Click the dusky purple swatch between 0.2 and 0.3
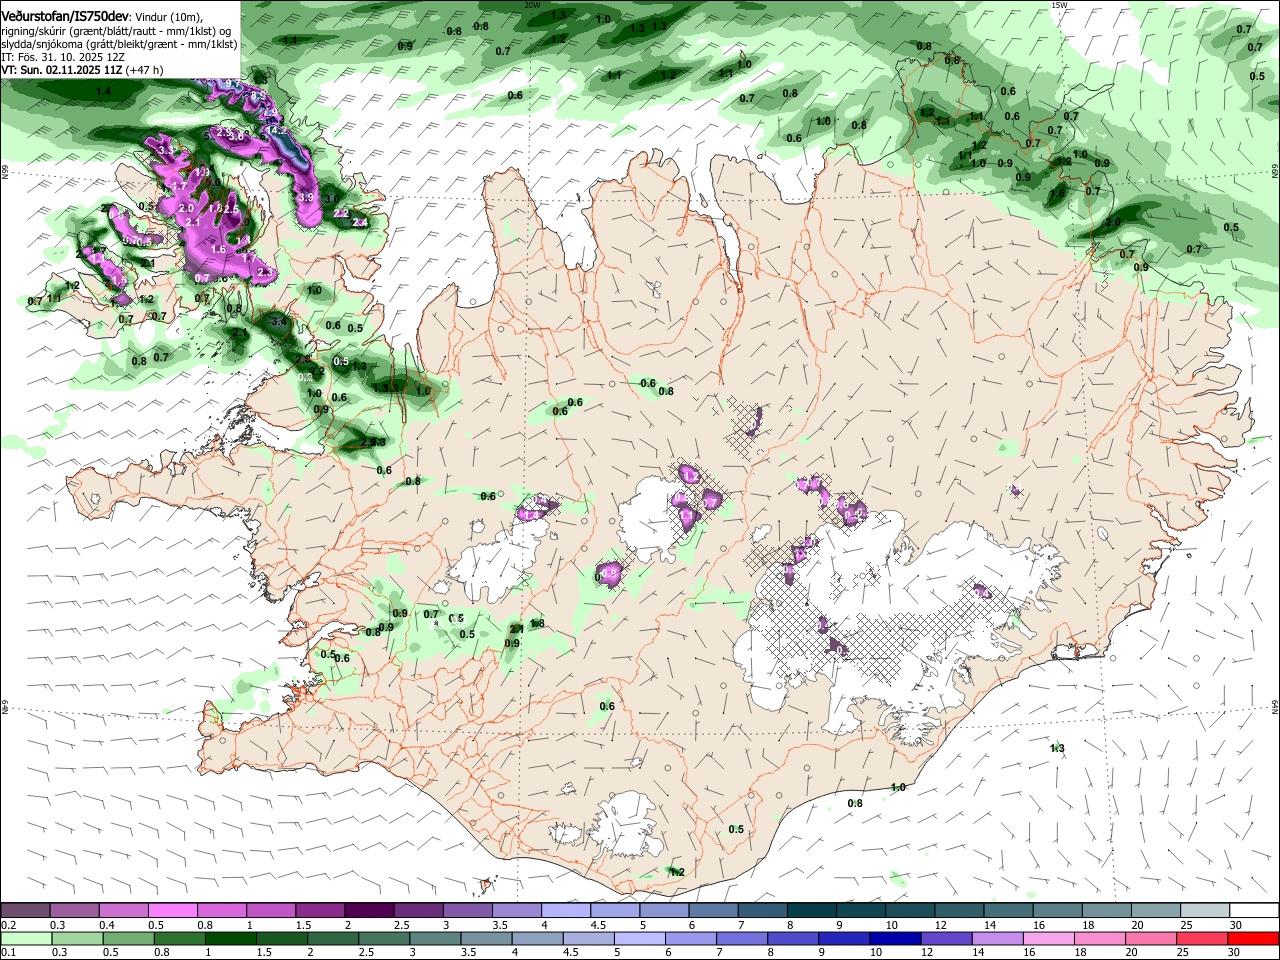Screen dimensions: 1280x960 coord(26,911)
